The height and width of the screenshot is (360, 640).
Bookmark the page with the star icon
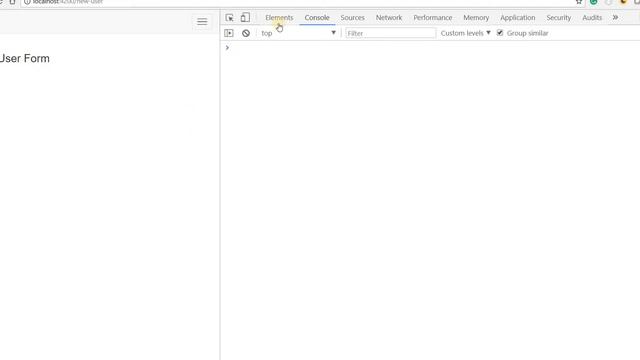[x=579, y=2]
